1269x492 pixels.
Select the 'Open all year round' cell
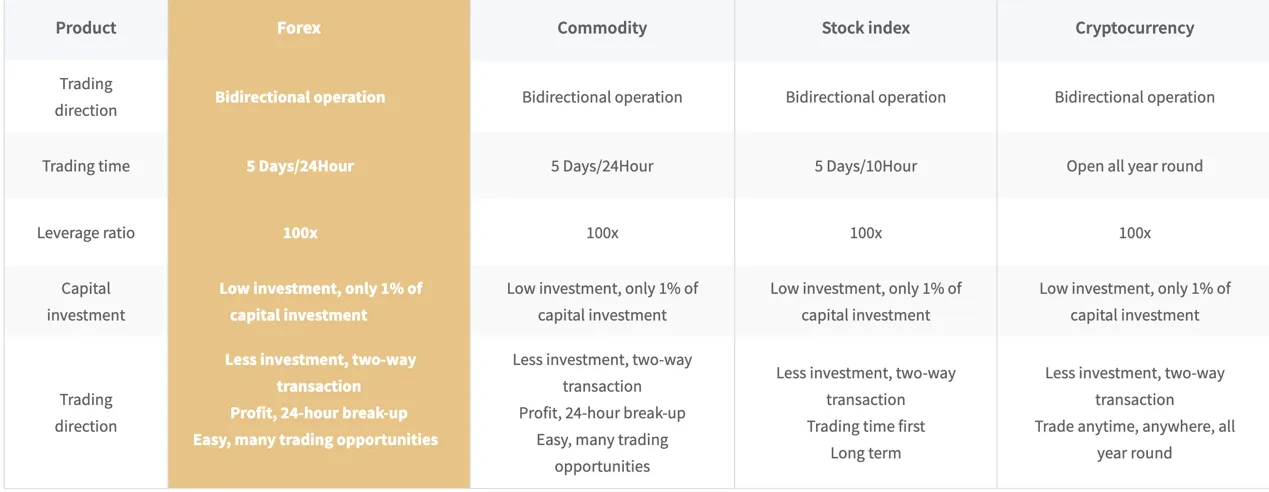(1135, 166)
